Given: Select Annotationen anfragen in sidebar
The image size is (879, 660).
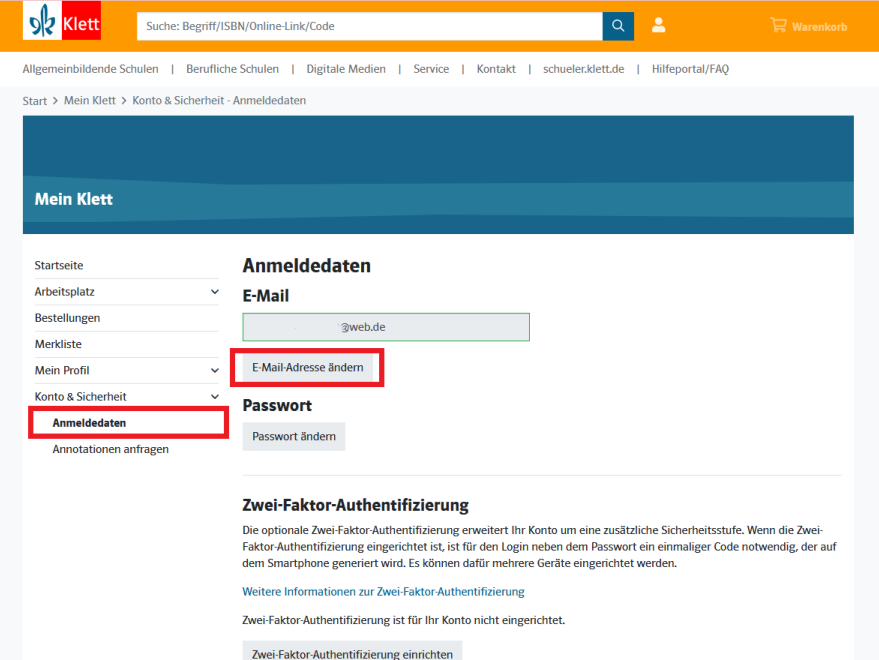Looking at the screenshot, I should (110, 450).
